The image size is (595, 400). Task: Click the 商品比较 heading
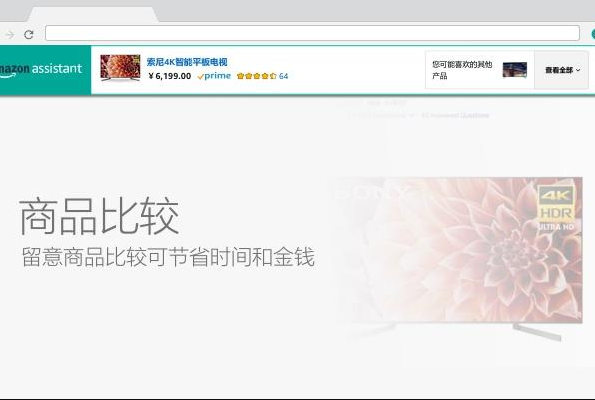(99, 217)
